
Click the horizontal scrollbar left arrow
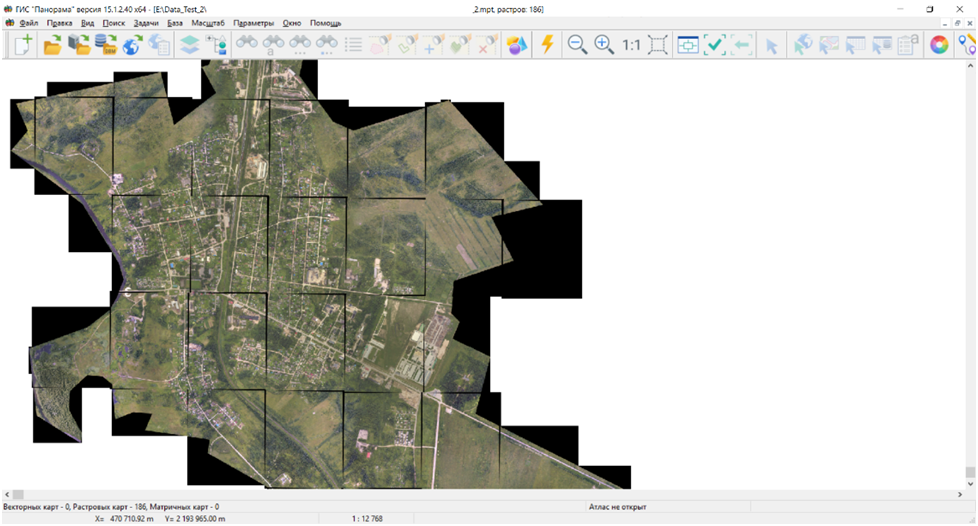[x=7, y=495]
